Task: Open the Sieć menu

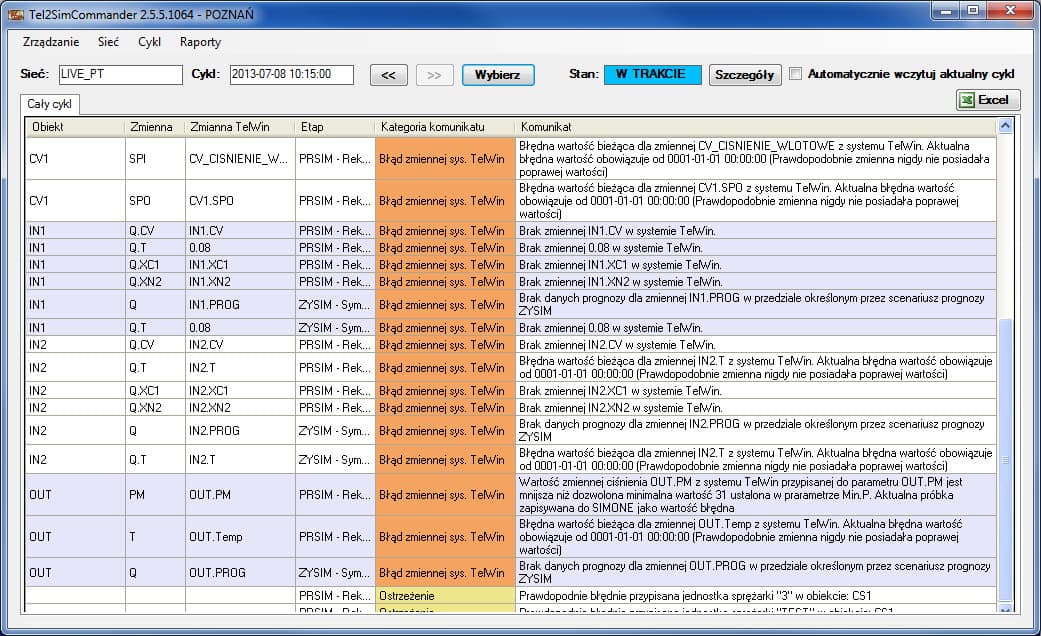Action: pos(108,42)
